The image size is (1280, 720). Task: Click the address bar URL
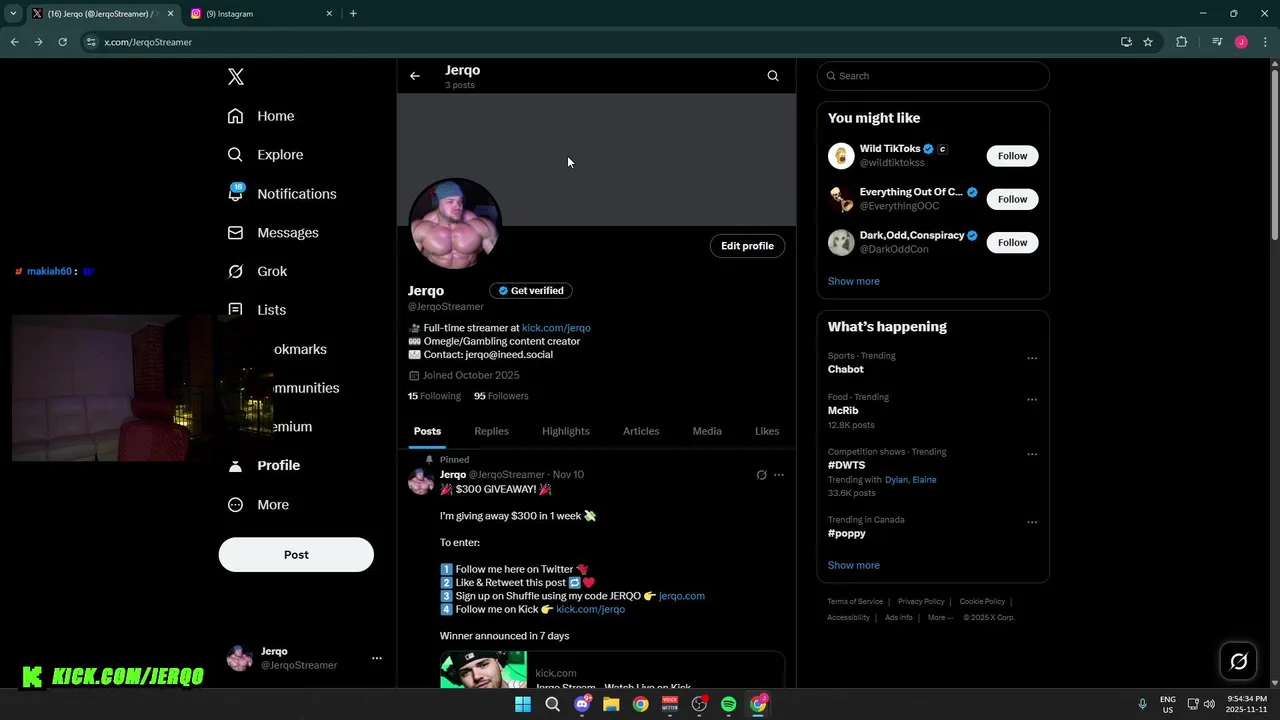(x=148, y=42)
